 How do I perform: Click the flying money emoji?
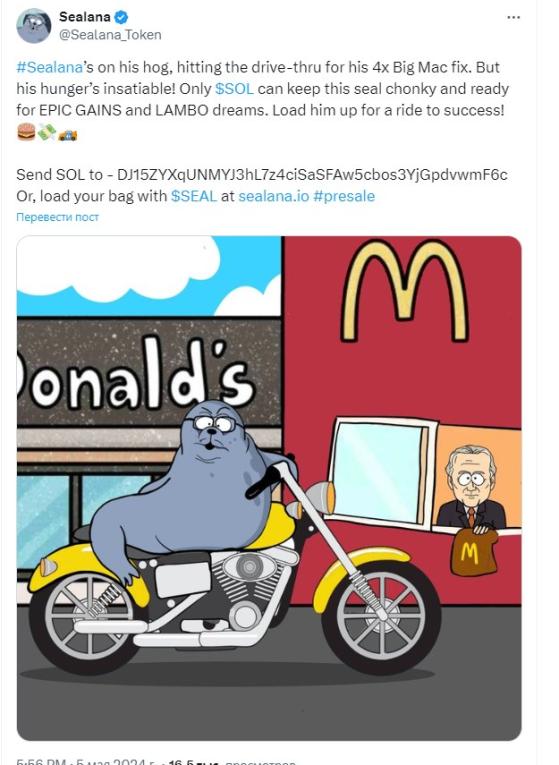click(47, 132)
